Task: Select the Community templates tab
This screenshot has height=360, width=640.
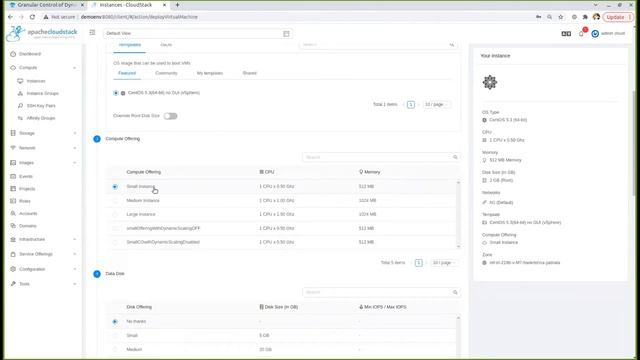Action: [x=166, y=73]
